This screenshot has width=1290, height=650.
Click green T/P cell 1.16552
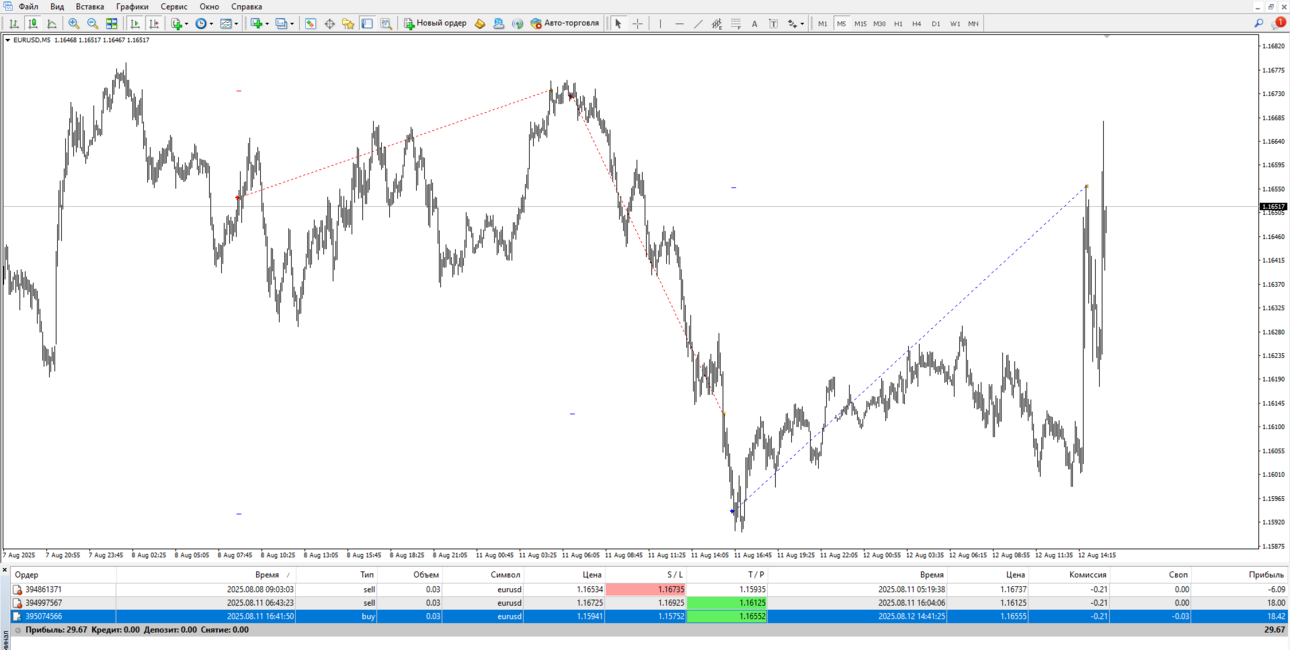pyautogui.click(x=727, y=616)
